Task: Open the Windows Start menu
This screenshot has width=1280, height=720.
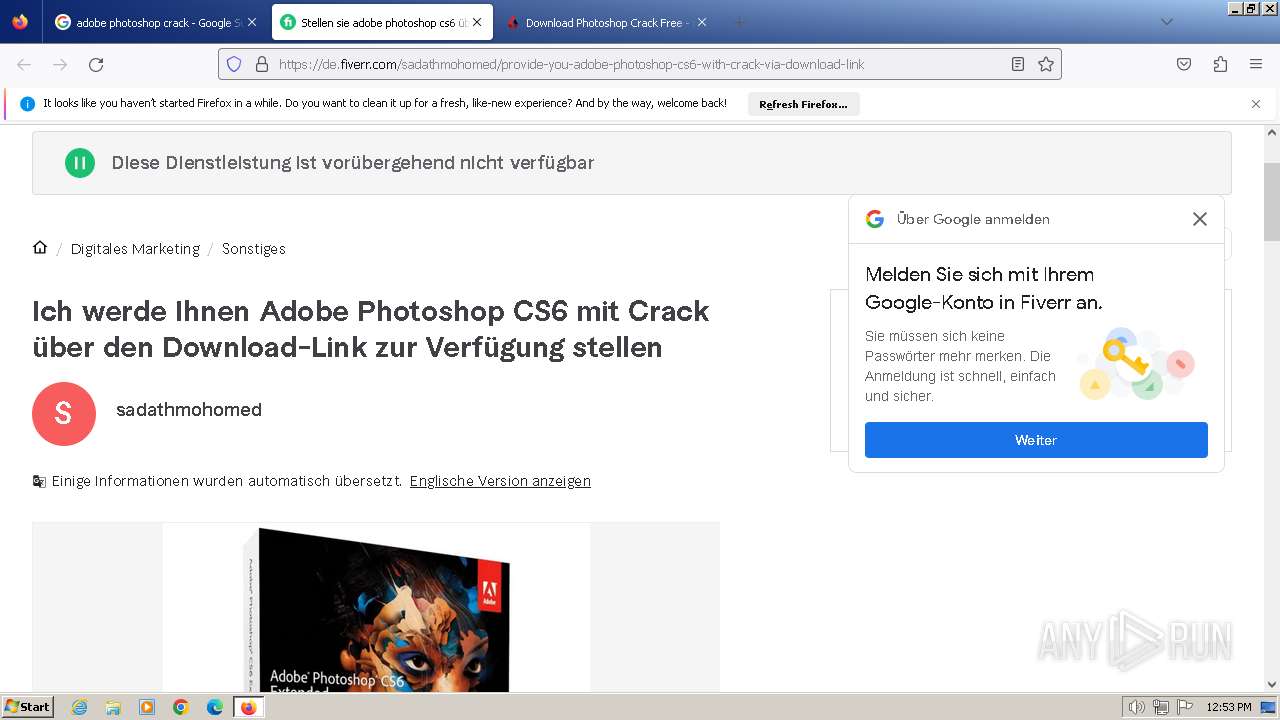Action: 27,707
